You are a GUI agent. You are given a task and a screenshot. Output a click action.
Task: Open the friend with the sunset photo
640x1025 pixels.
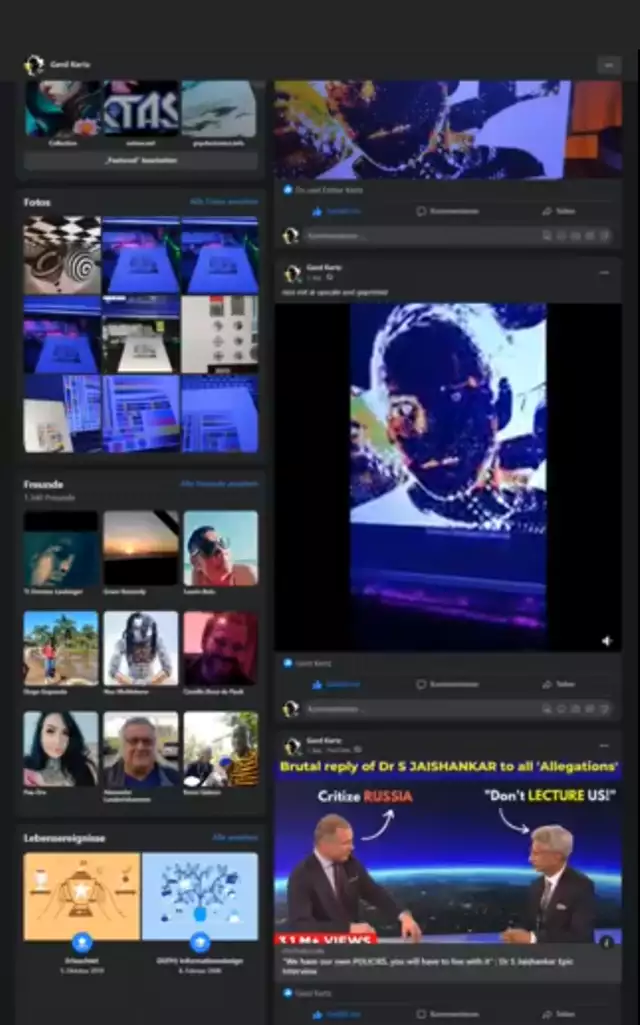(x=141, y=548)
